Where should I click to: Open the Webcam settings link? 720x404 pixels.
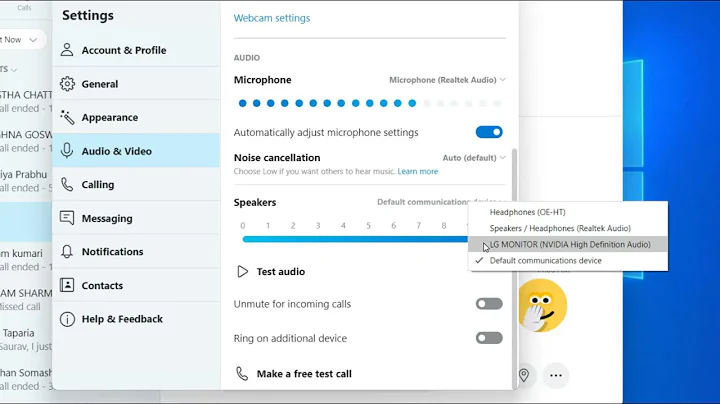pyautogui.click(x=272, y=18)
